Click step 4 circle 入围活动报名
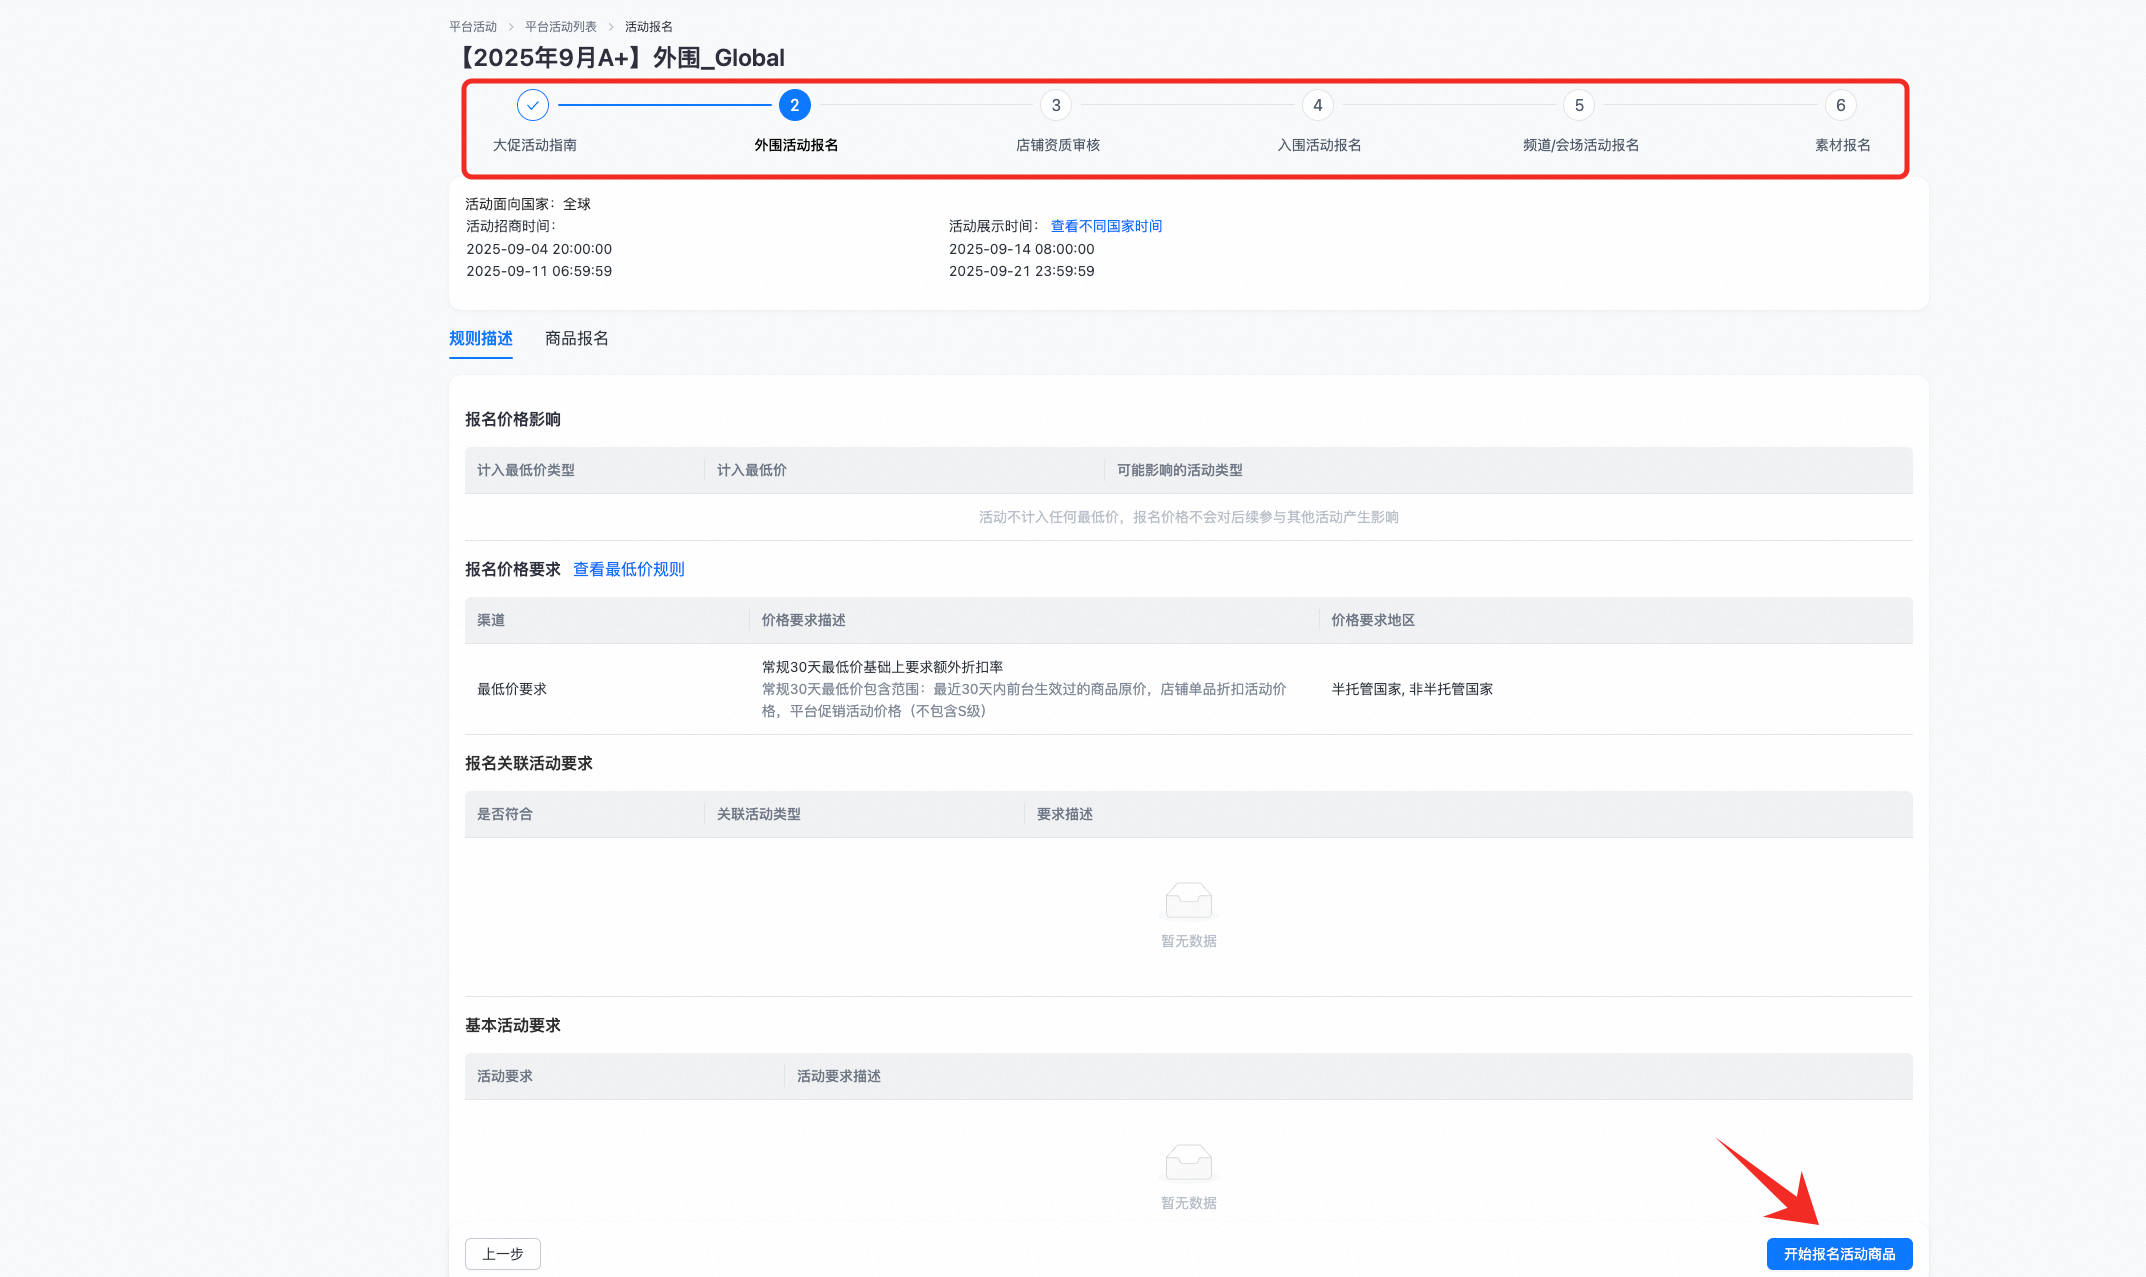 point(1317,105)
